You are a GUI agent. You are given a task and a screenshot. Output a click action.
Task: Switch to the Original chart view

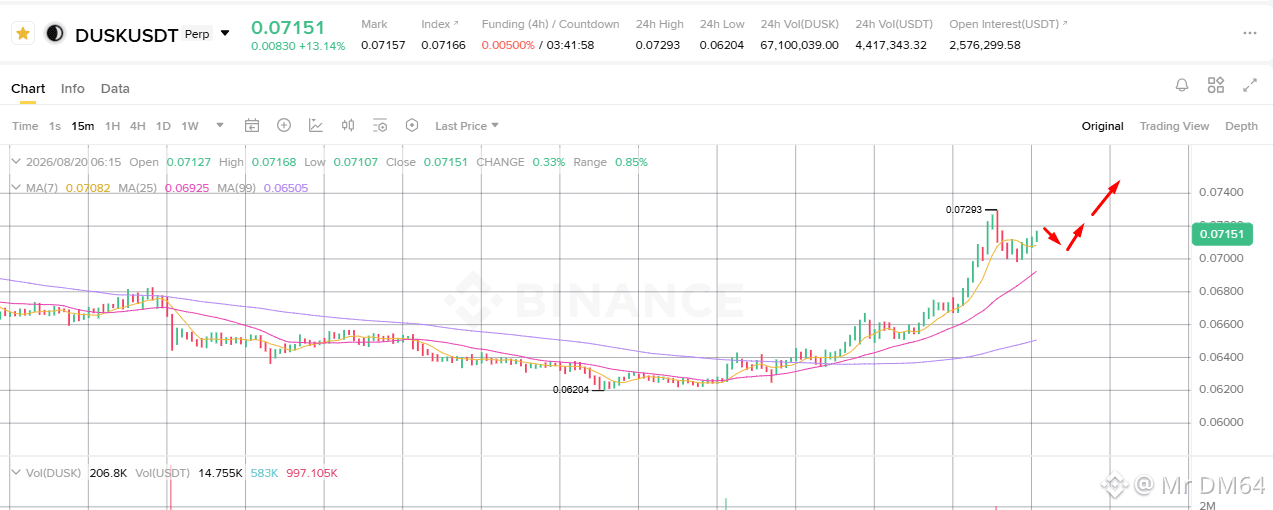pyautogui.click(x=1103, y=126)
